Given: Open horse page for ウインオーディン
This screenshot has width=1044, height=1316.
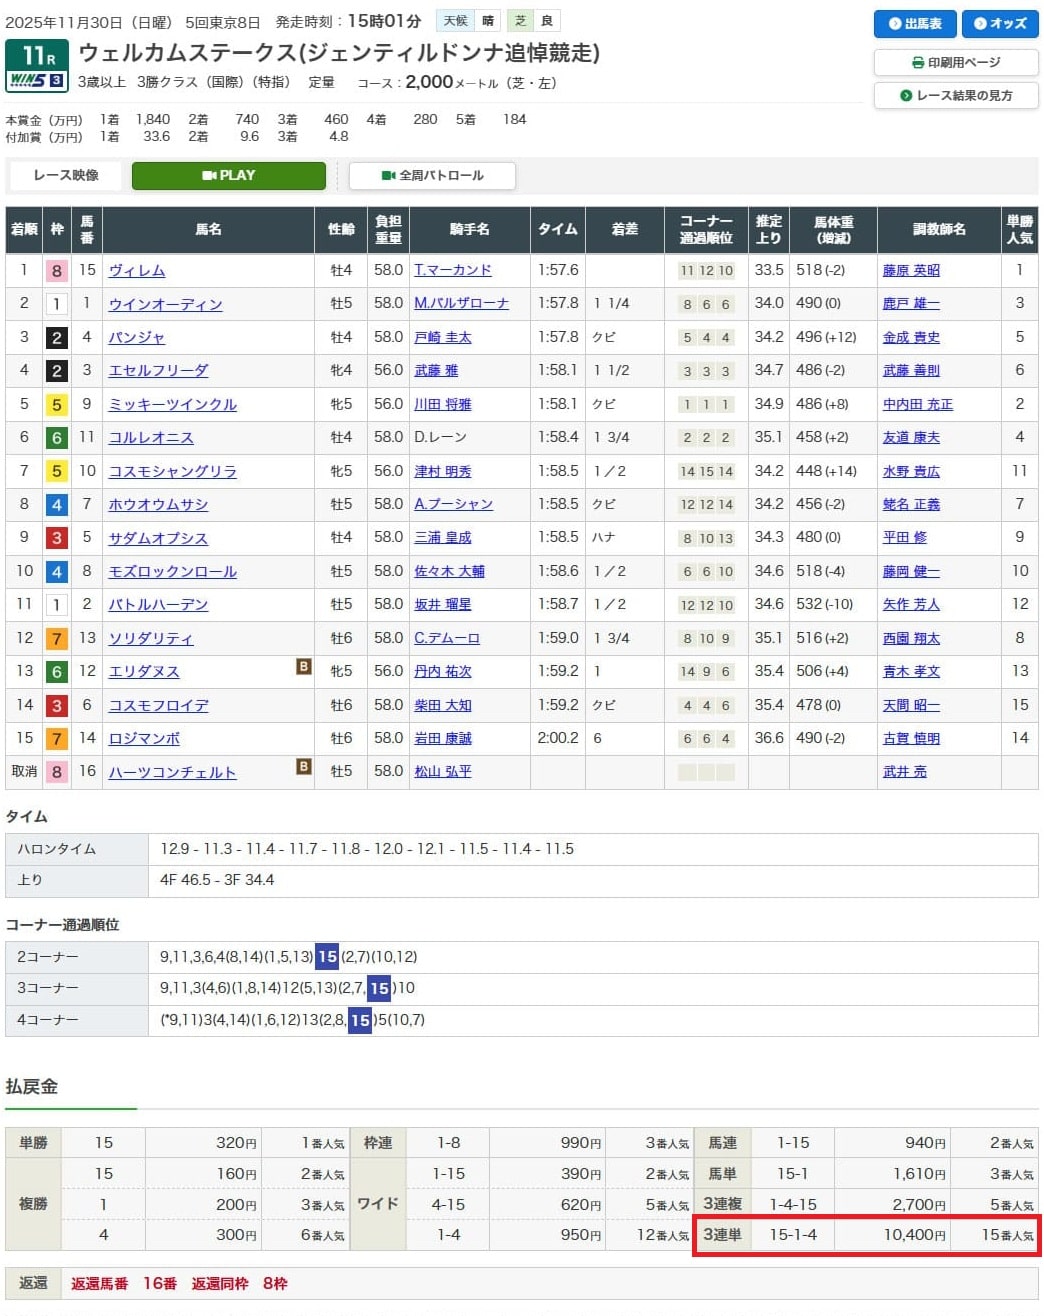Looking at the screenshot, I should (x=165, y=304).
